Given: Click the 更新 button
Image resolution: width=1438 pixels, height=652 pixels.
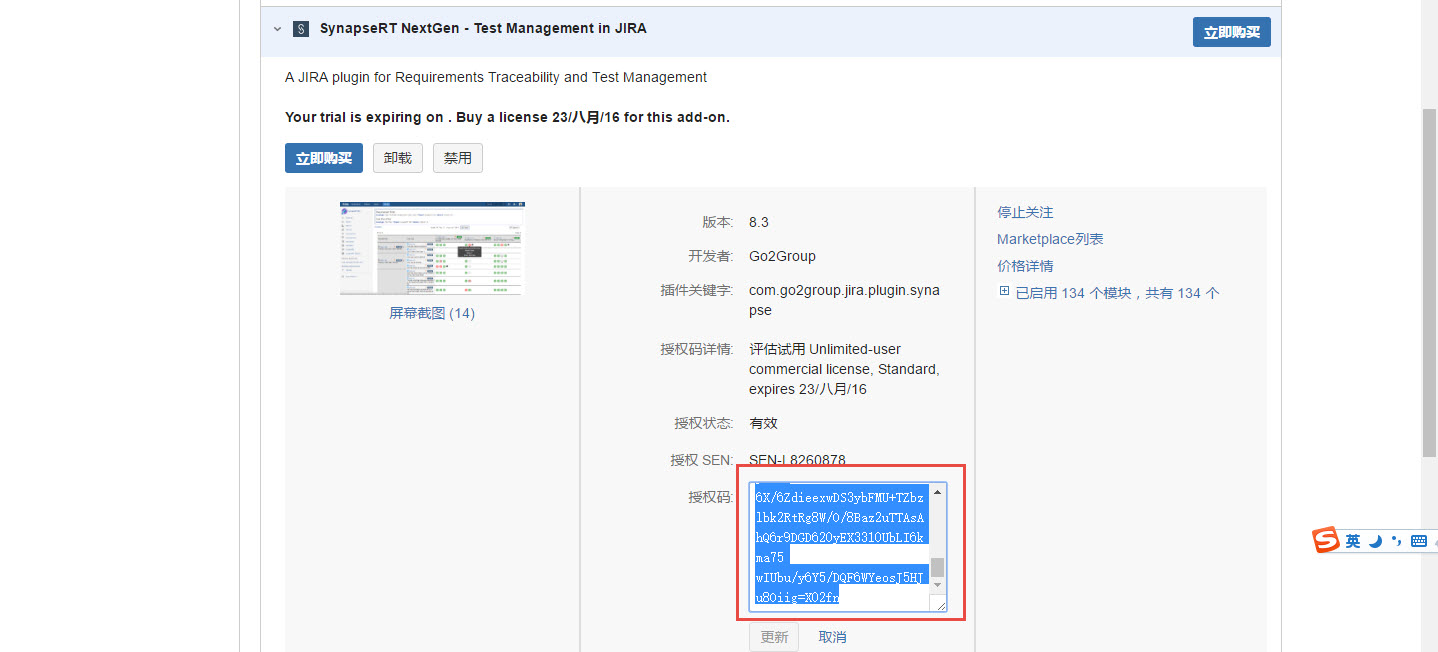Looking at the screenshot, I should coord(774,637).
